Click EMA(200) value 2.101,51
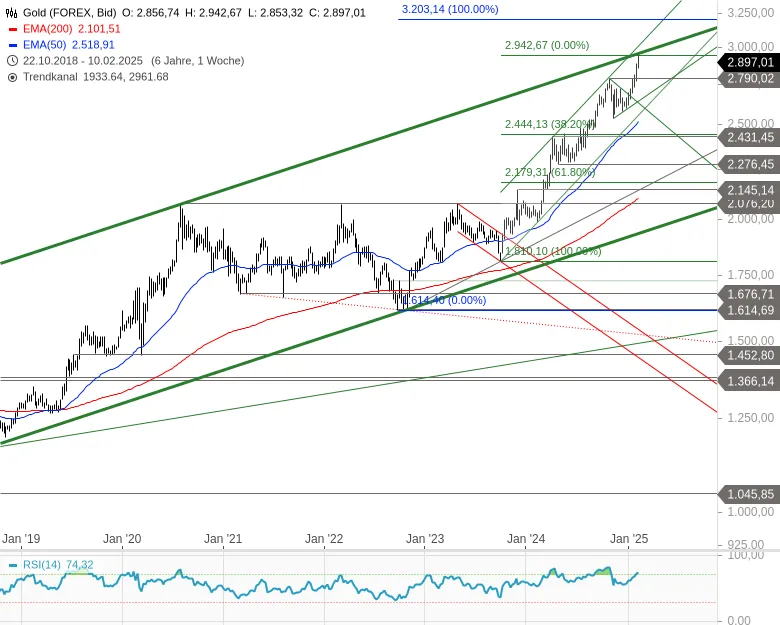Viewport: 780px width, 625px height. point(99,29)
